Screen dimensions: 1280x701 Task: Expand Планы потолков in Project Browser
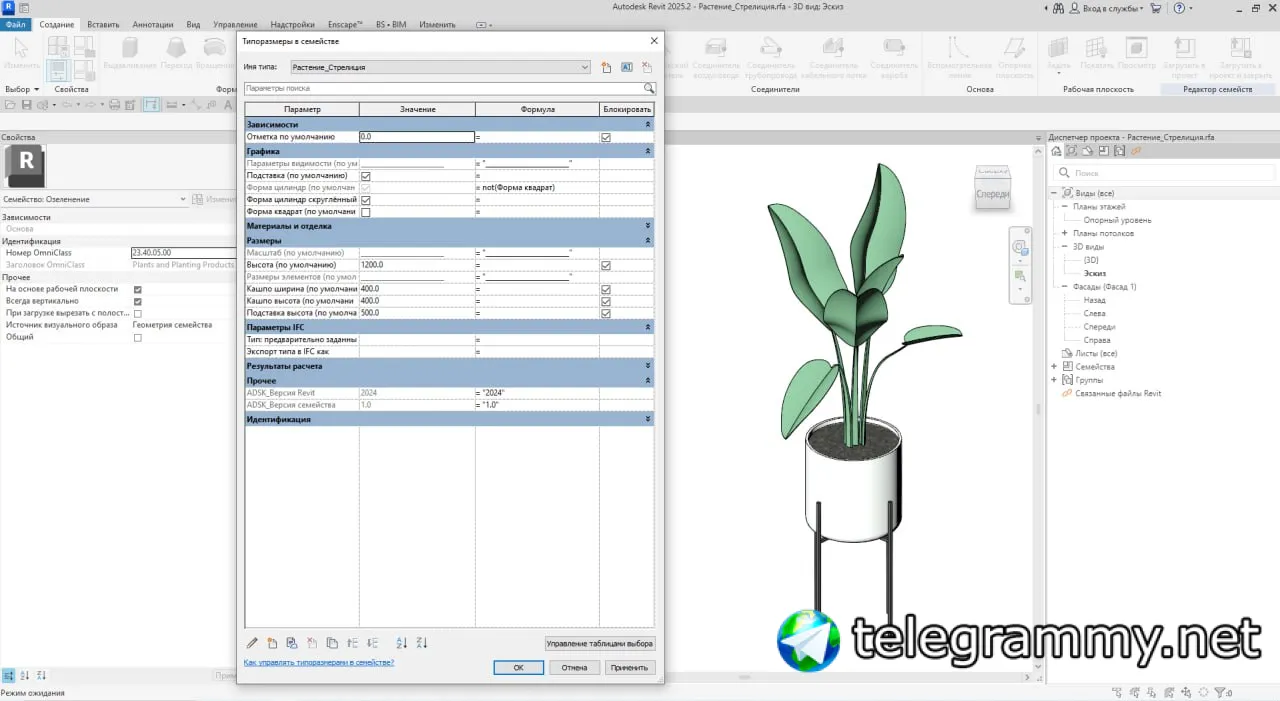point(1065,233)
